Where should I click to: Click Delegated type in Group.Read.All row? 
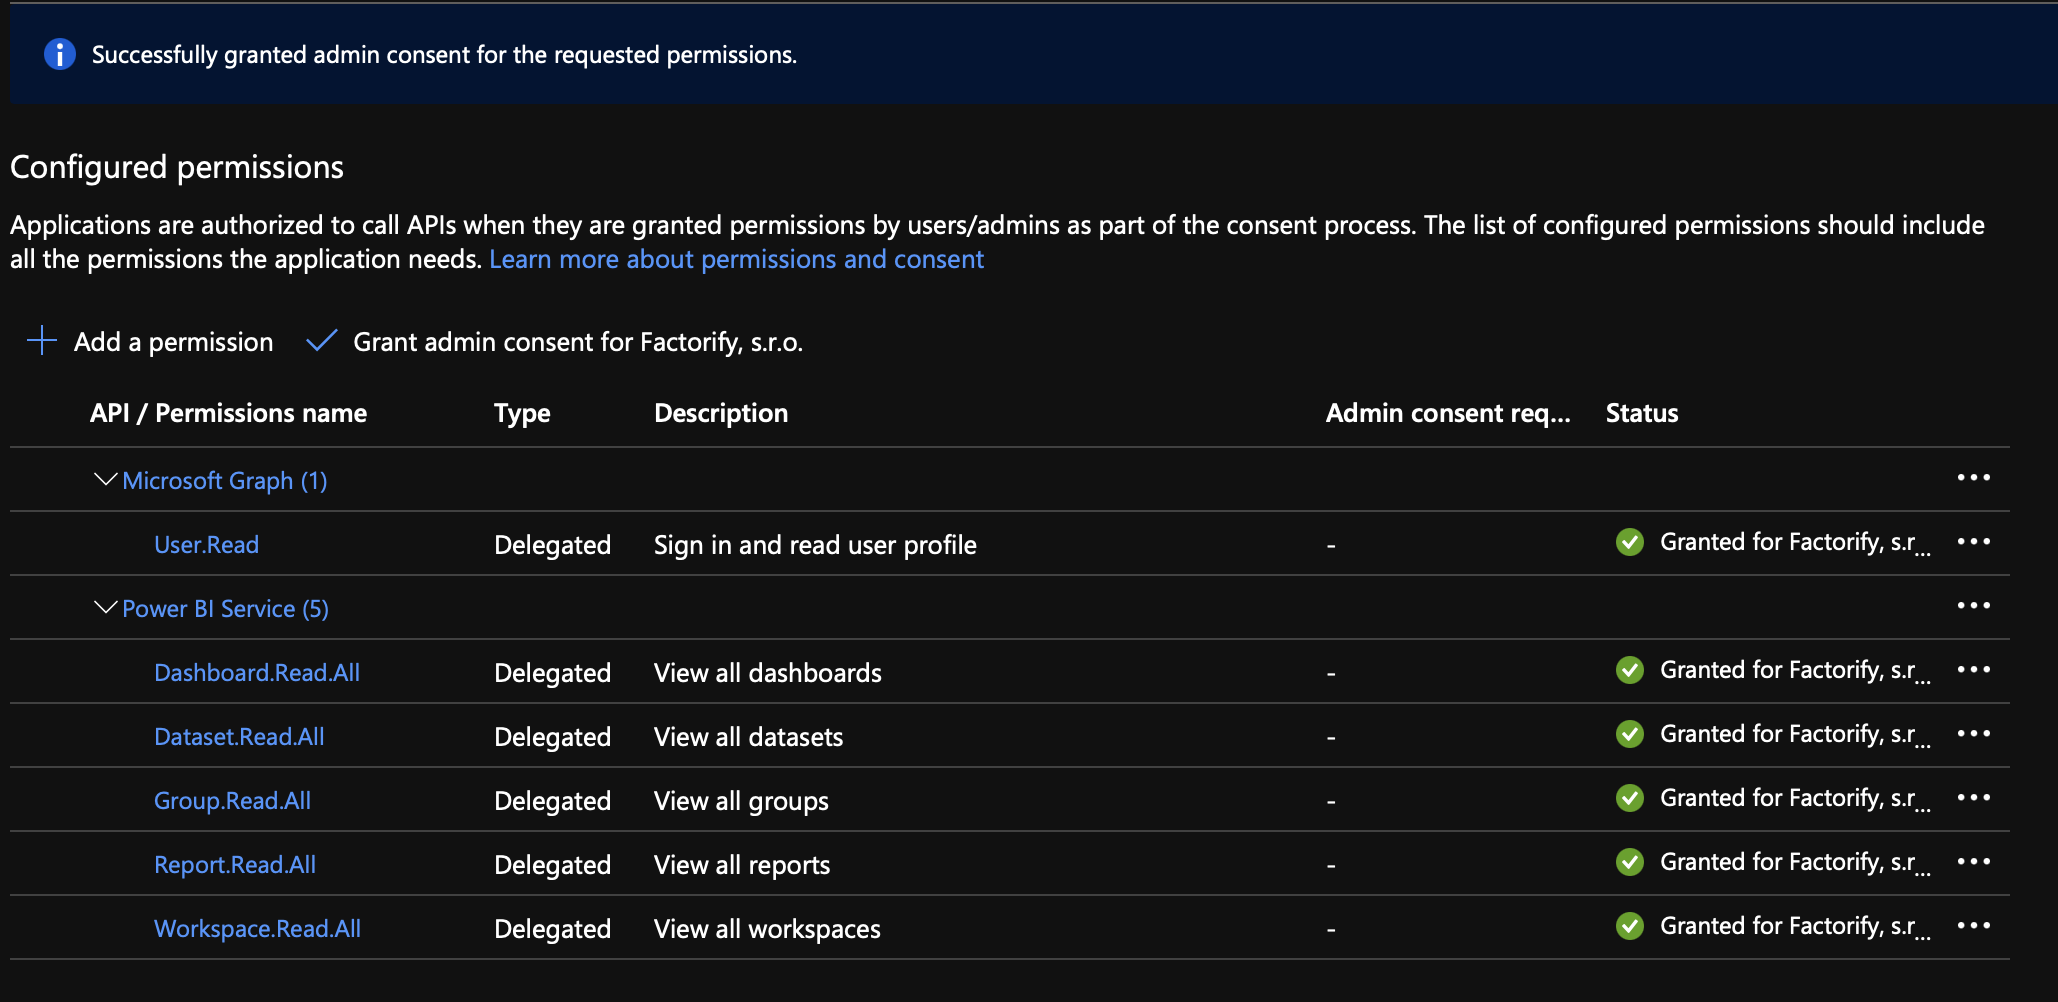[552, 801]
